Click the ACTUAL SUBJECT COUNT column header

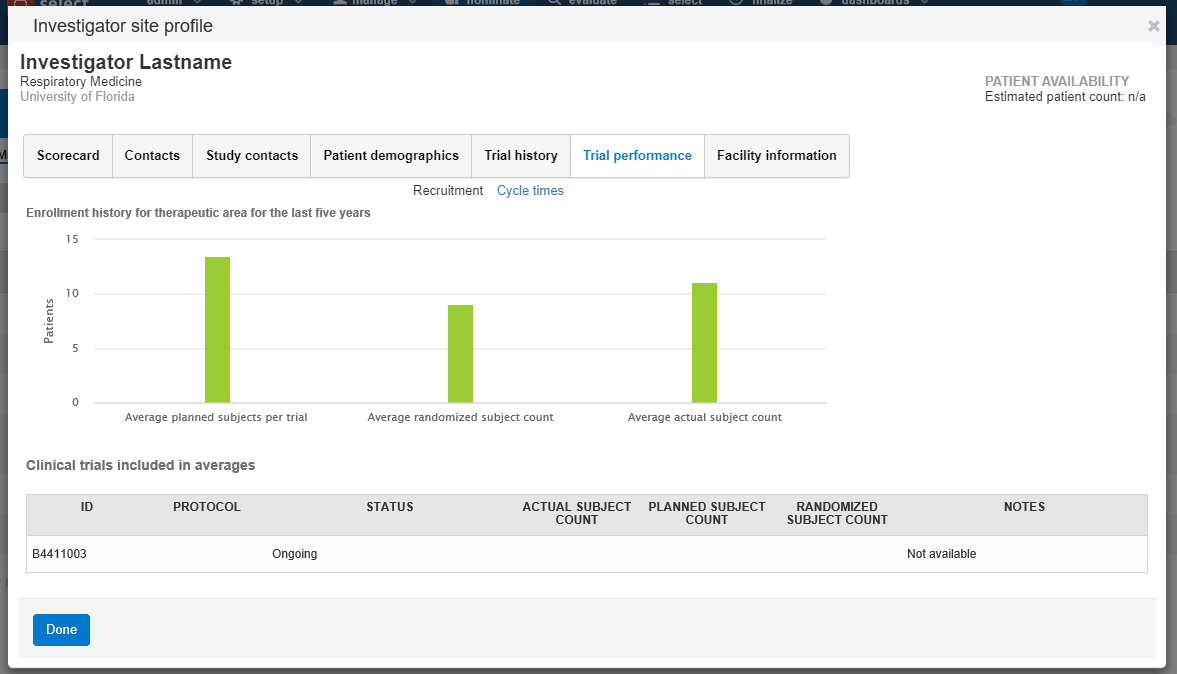click(576, 513)
